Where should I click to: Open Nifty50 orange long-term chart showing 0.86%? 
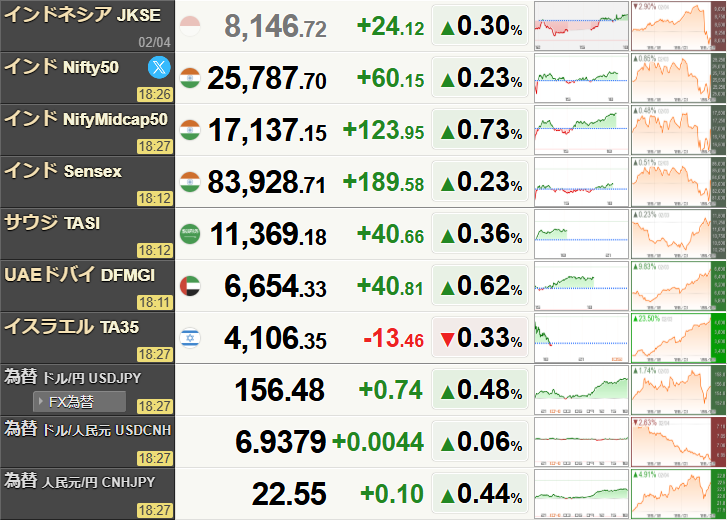click(679, 78)
